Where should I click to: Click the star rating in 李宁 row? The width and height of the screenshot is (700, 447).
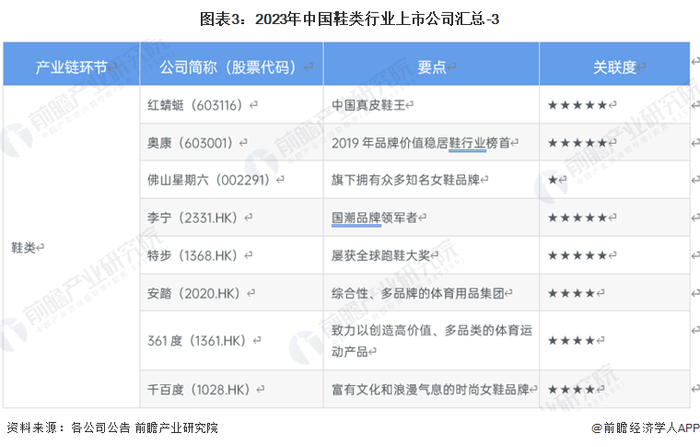click(577, 218)
